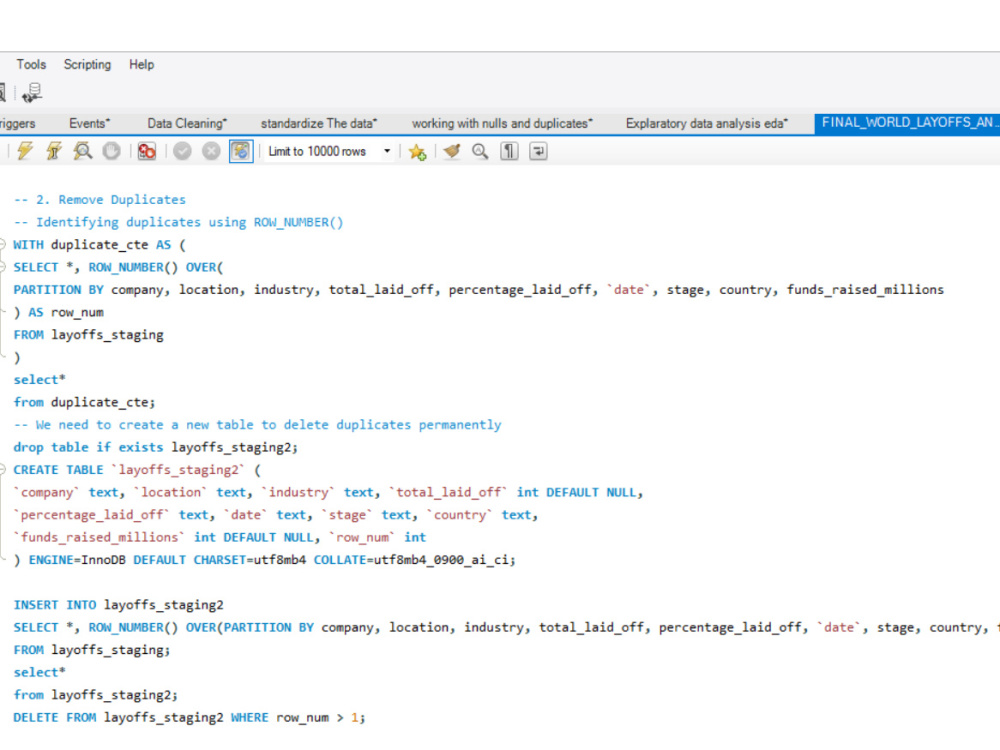This screenshot has height=750, width=1000.
Task: Click 'drop table if exists layoffs_staging2;' line
Action: 156,447
